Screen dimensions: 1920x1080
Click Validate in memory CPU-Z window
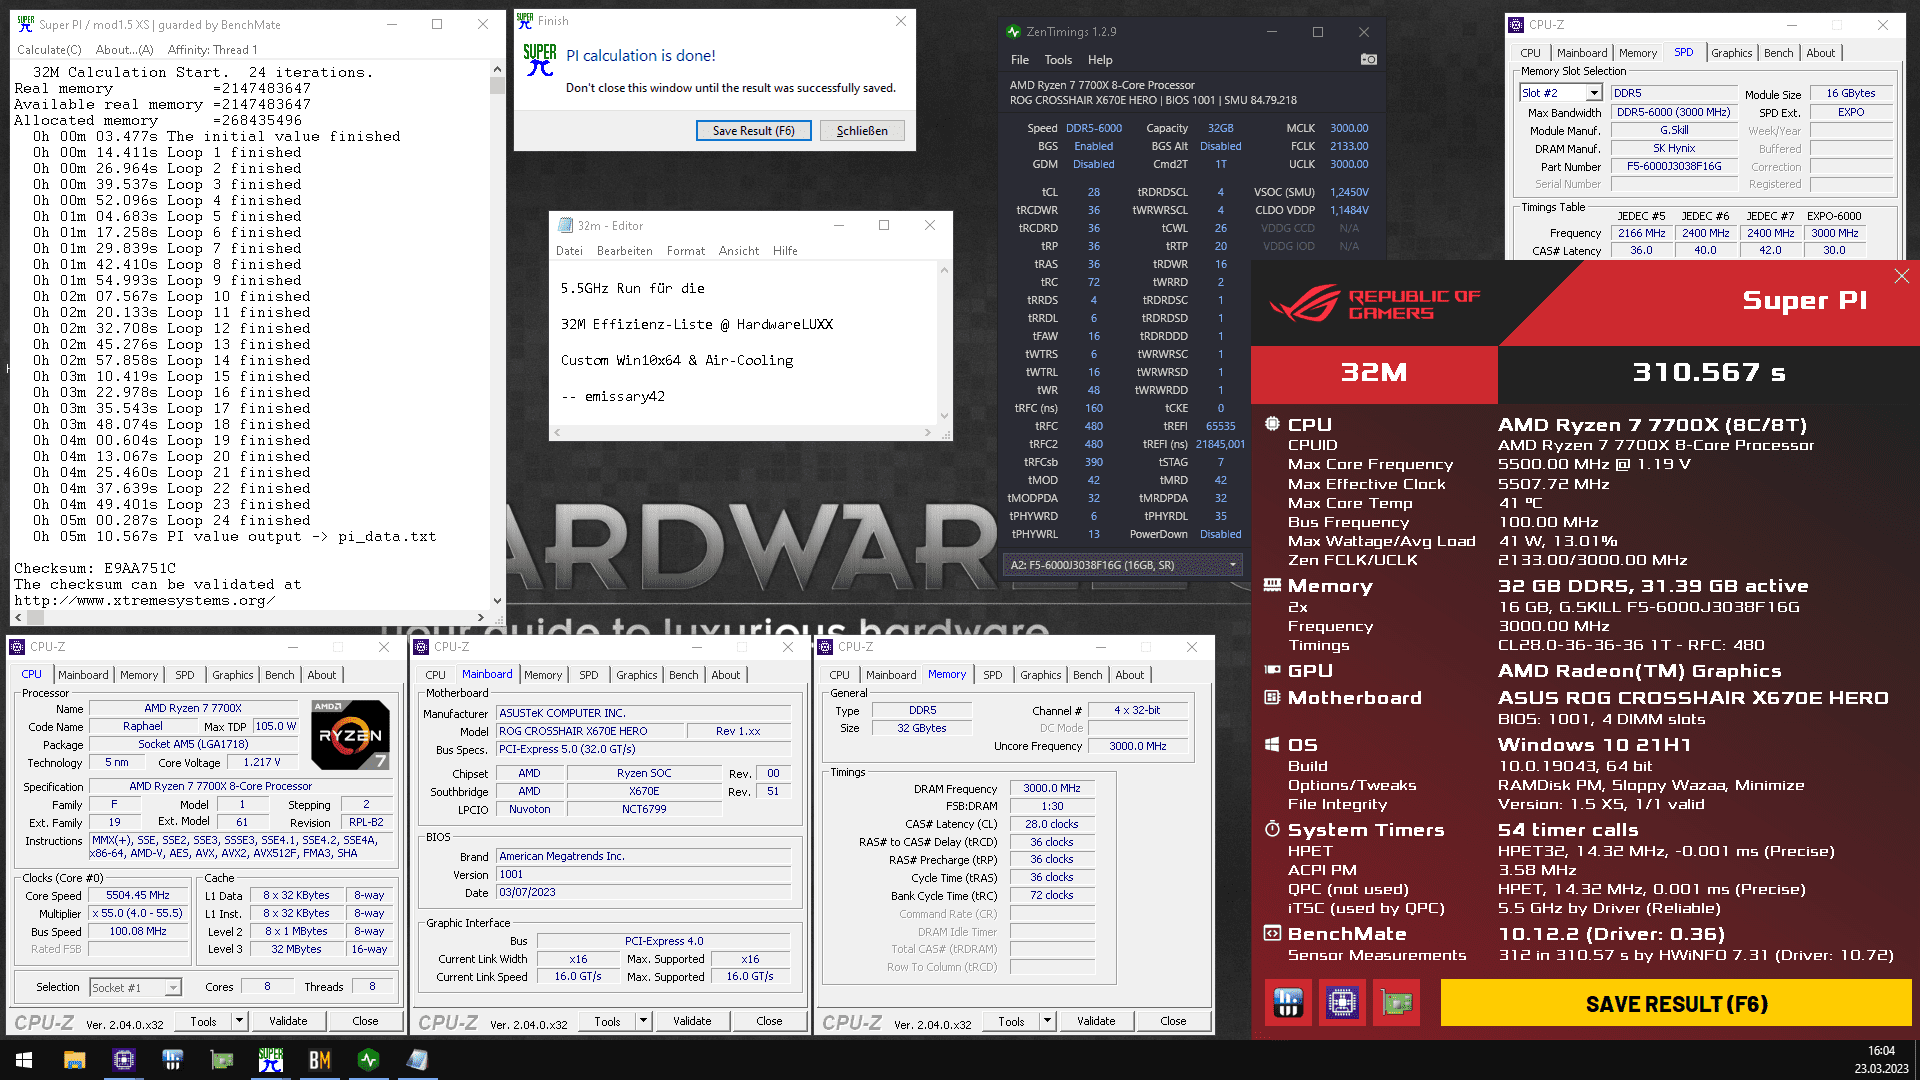pyautogui.click(x=1095, y=1021)
